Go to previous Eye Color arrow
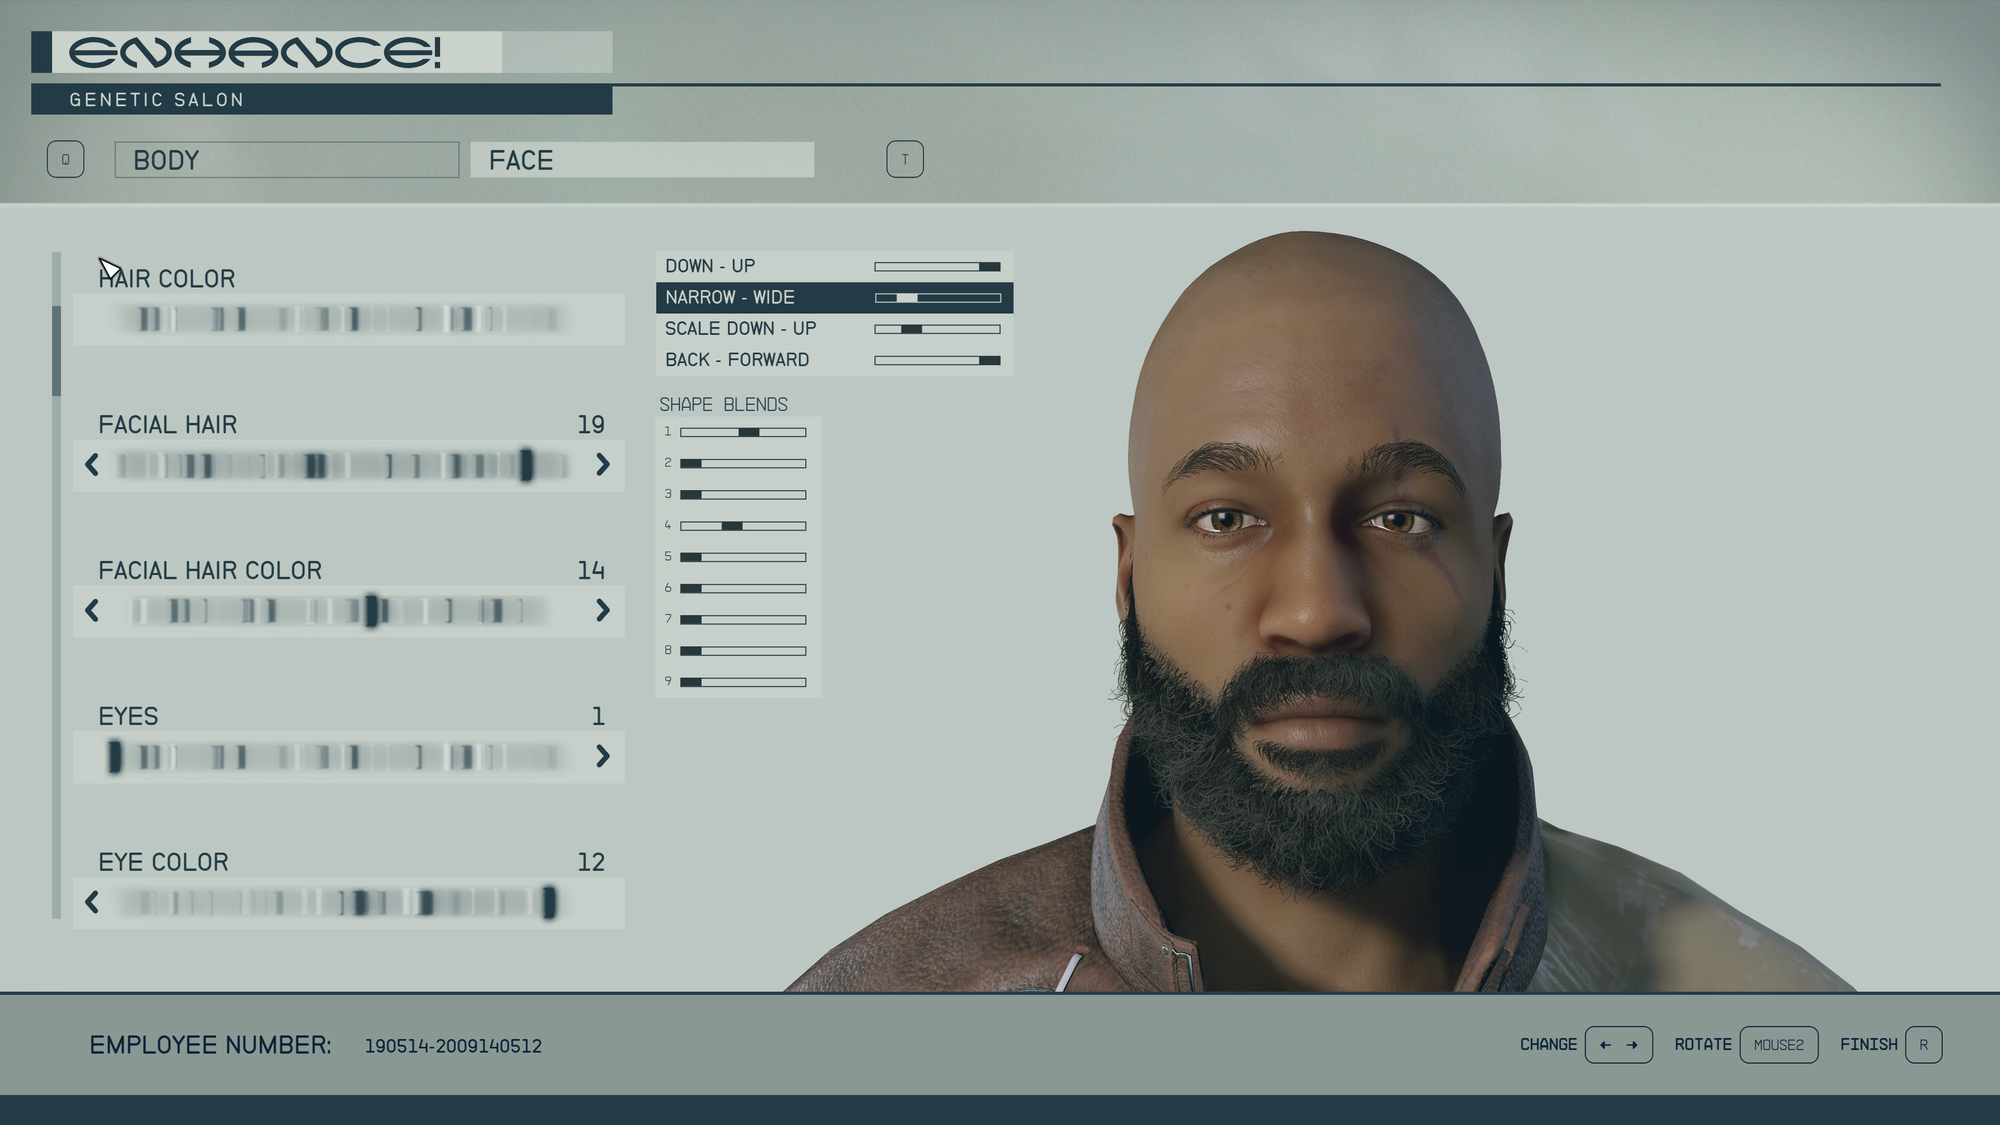2000x1125 pixels. tap(92, 902)
